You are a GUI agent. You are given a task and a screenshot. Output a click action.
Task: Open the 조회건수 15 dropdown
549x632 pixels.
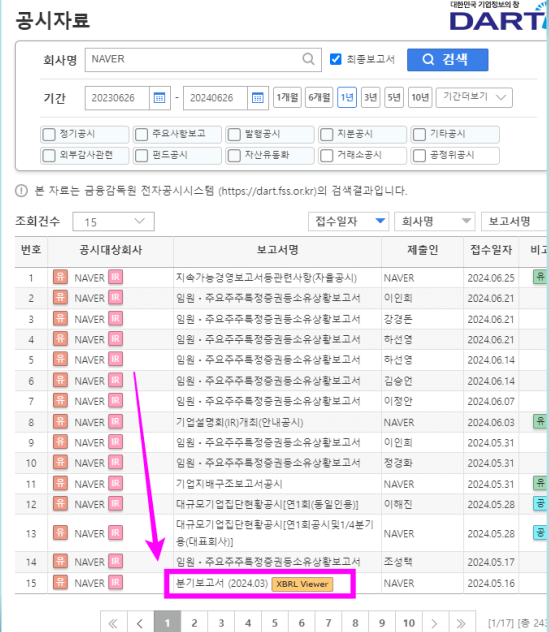tap(113, 222)
